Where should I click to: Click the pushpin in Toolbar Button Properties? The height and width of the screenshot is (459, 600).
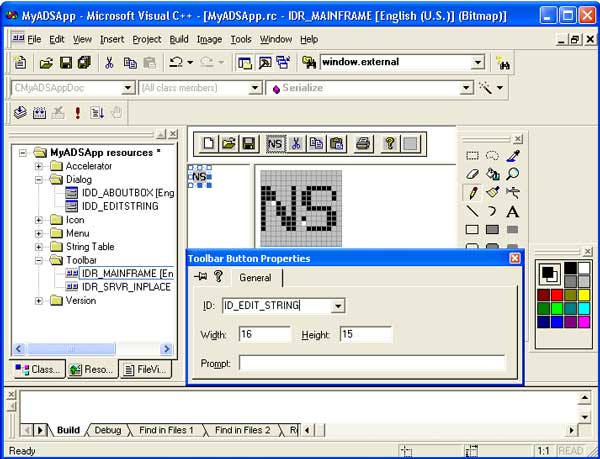coord(200,276)
